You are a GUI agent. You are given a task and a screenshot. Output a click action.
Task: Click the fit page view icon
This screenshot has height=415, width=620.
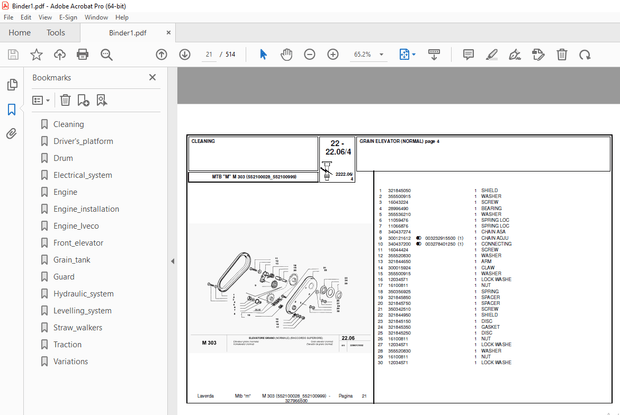(404, 55)
